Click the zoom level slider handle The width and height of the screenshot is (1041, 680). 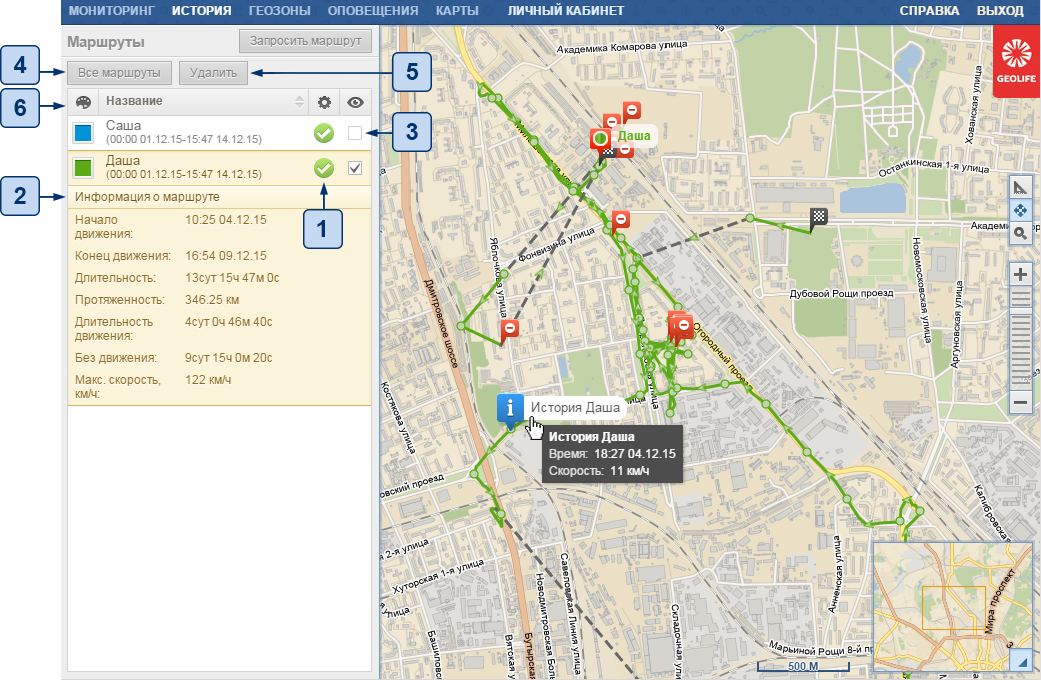tap(1020, 311)
